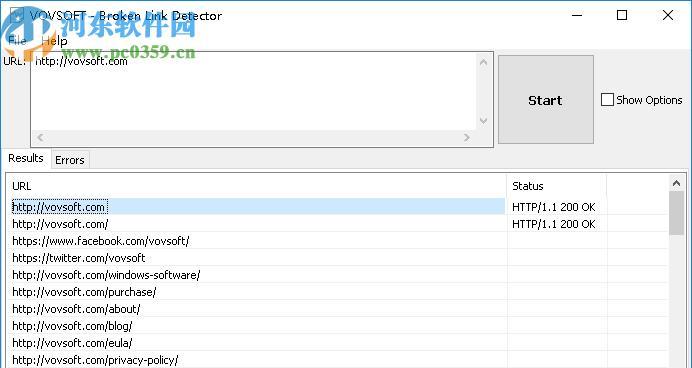692x368 pixels.
Task: Open the Help menu
Action: coord(54,41)
